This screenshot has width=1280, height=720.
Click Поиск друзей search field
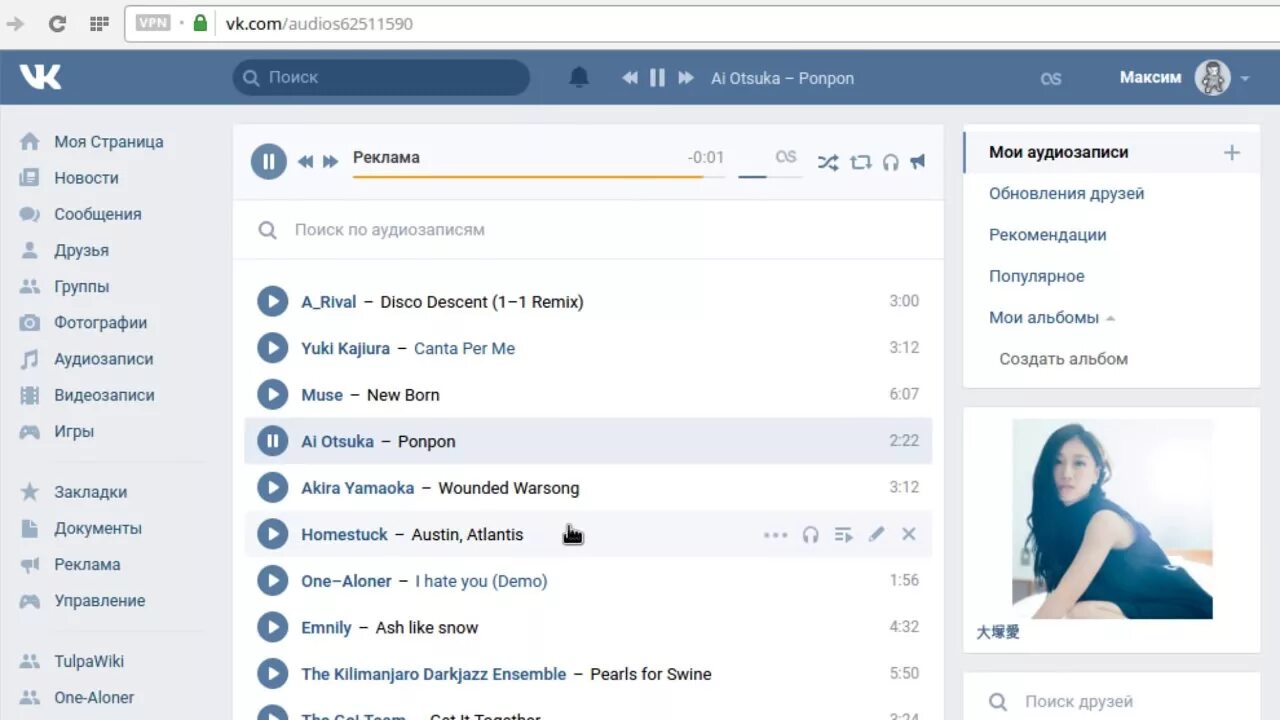(x=1111, y=702)
